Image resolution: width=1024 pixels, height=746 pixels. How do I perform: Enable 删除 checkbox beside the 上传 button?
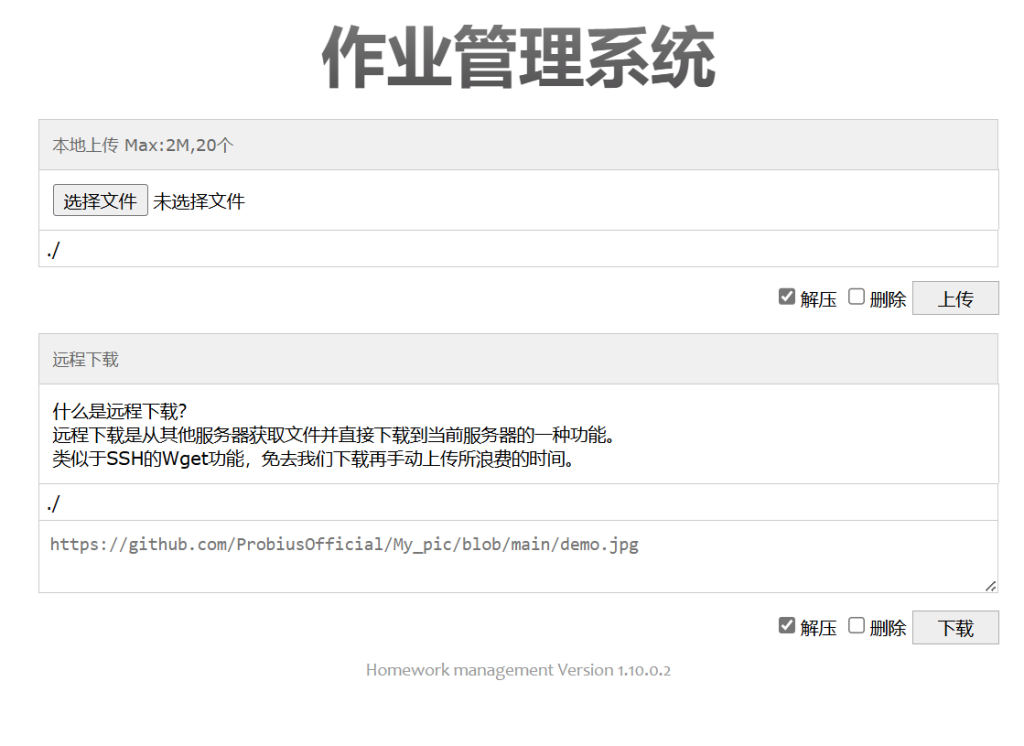pyautogui.click(x=856, y=297)
